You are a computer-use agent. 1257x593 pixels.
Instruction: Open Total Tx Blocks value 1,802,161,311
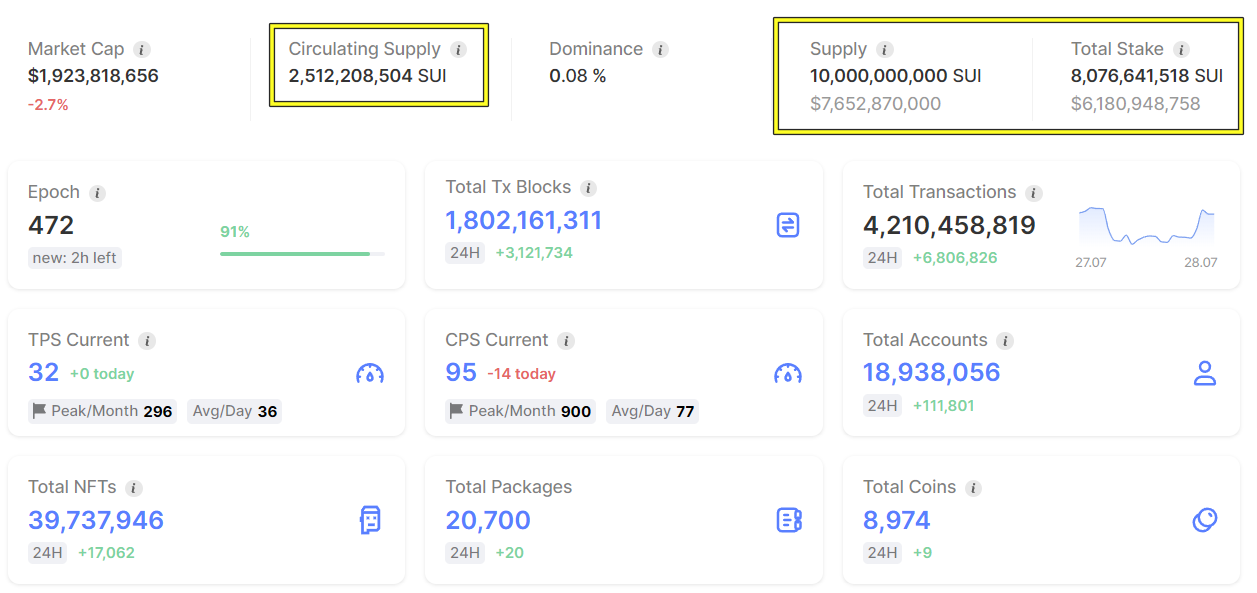(524, 221)
